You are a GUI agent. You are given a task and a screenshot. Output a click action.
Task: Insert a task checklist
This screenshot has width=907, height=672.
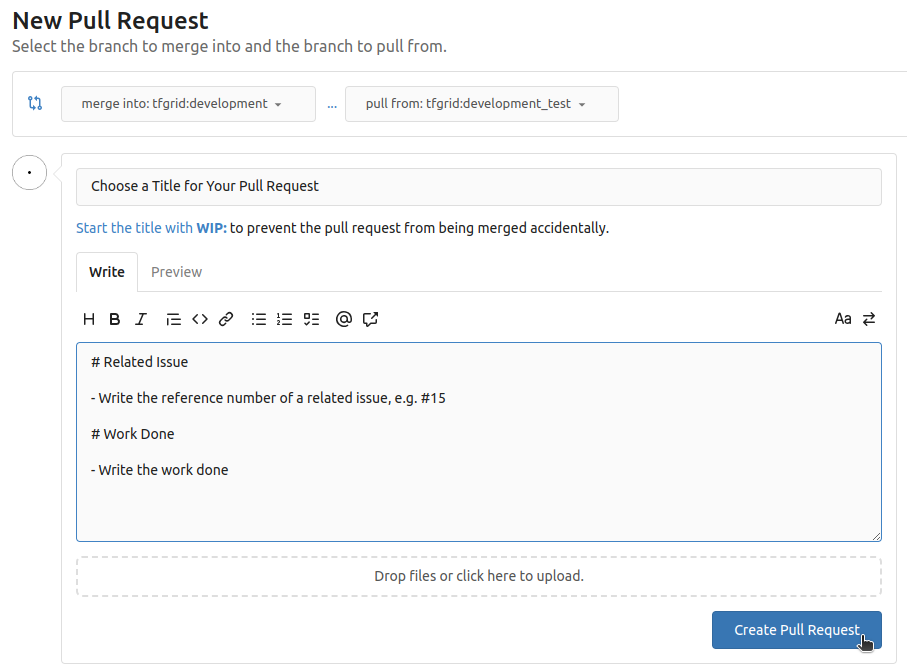point(311,319)
